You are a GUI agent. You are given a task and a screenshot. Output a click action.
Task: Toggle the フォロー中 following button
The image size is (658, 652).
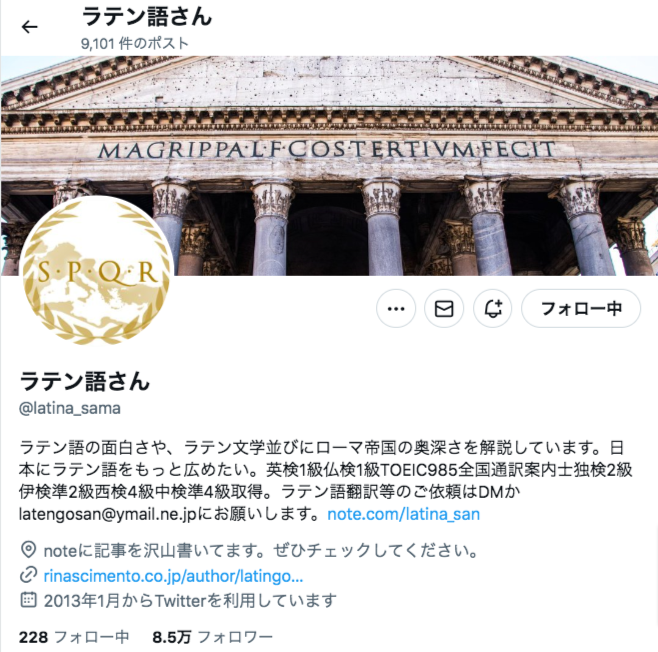click(581, 309)
